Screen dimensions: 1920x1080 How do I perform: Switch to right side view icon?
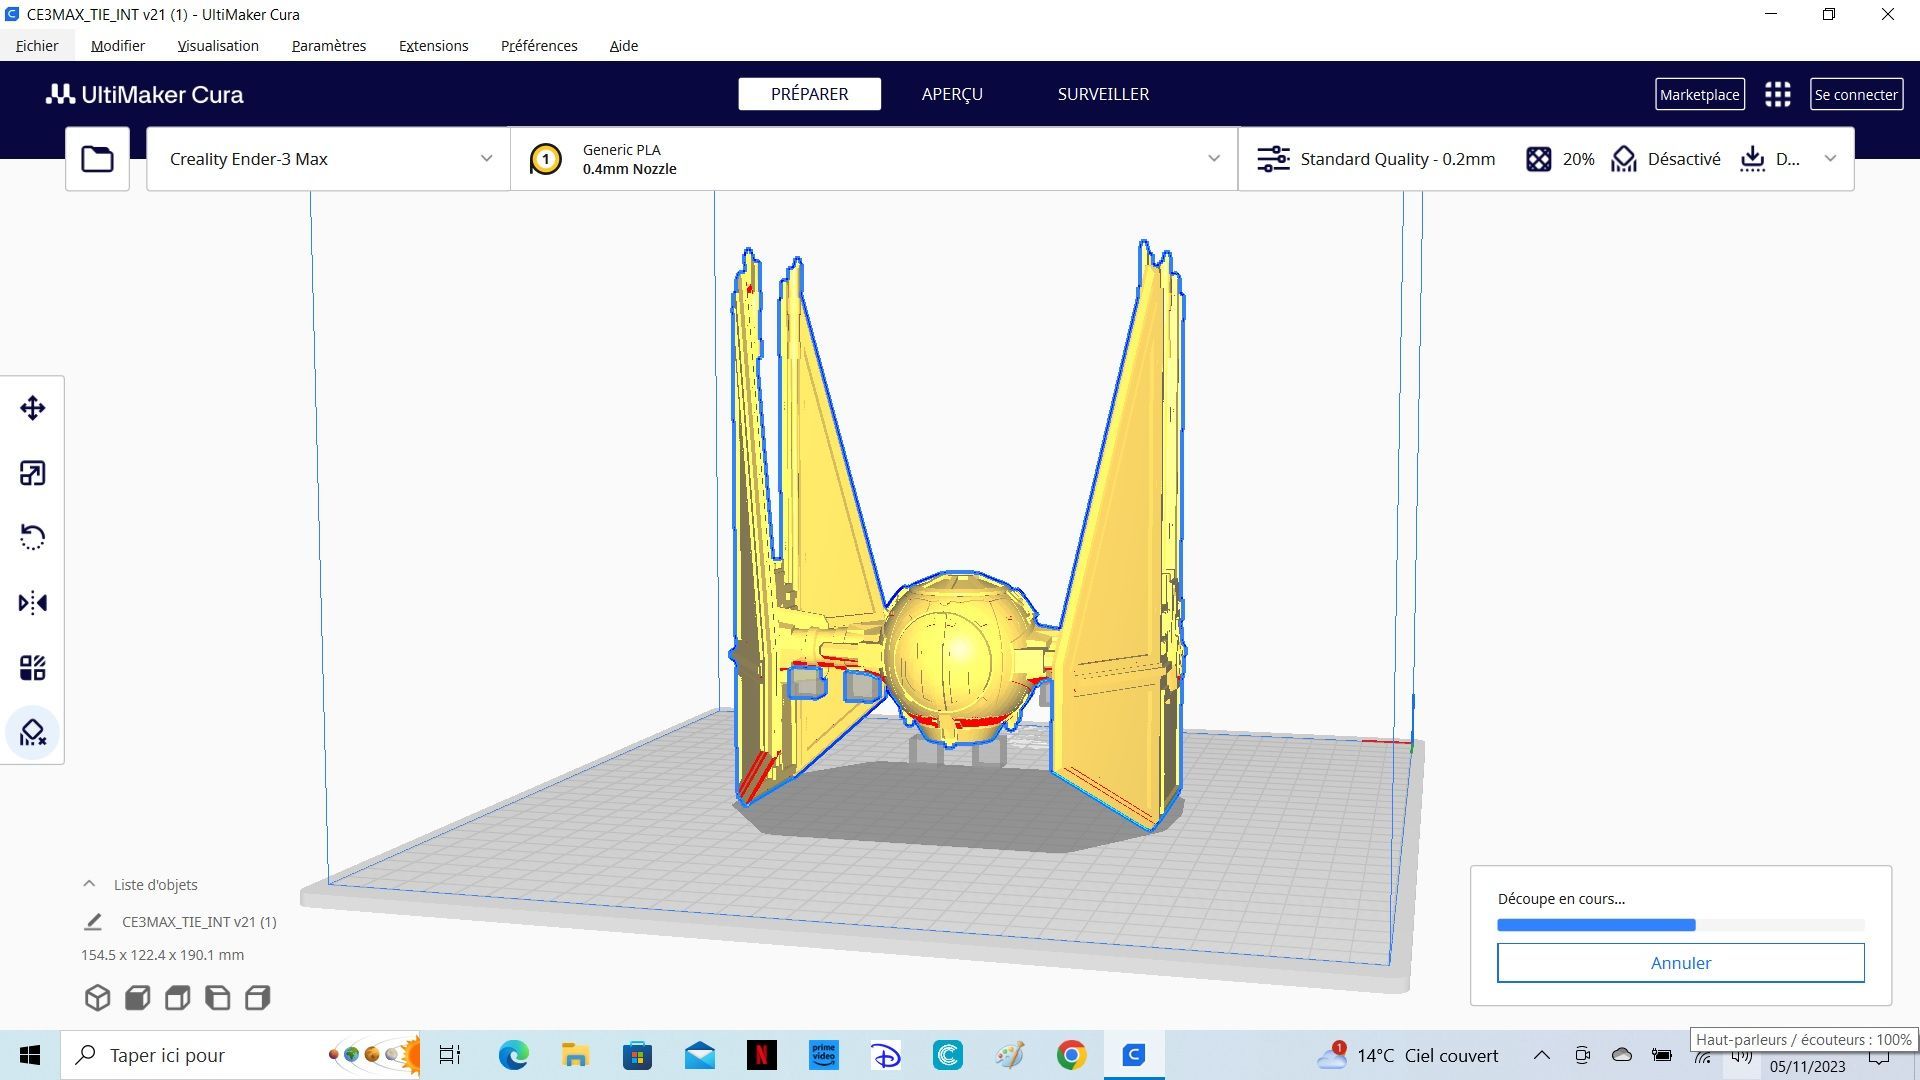coord(257,997)
